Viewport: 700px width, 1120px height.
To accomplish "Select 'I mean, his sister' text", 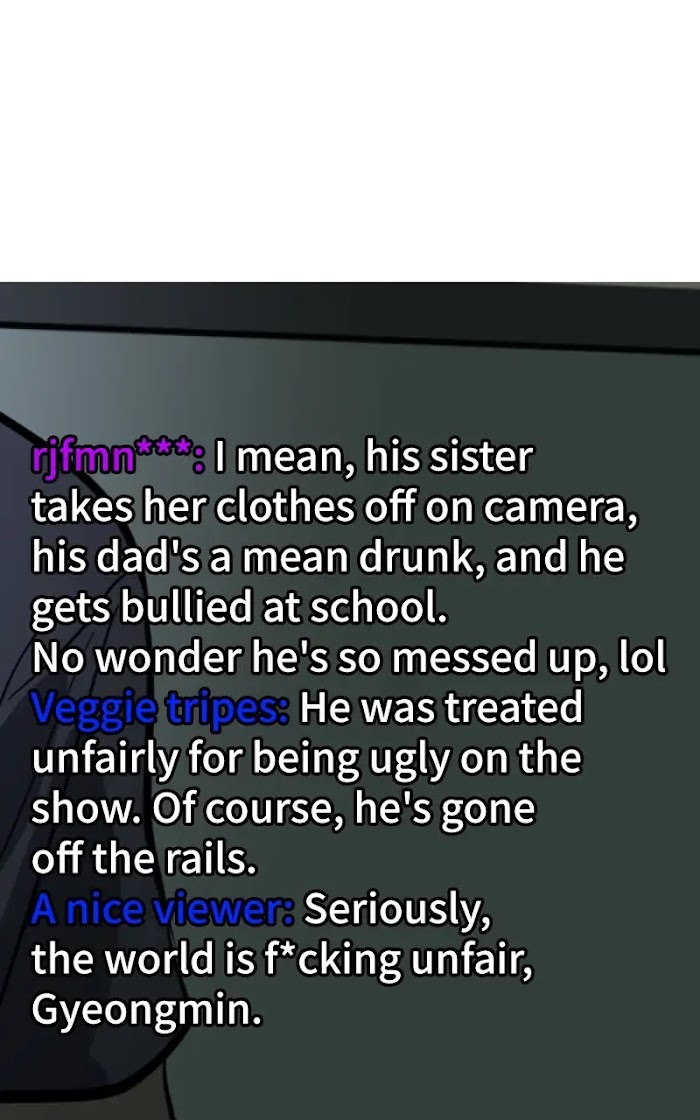I will click(374, 457).
